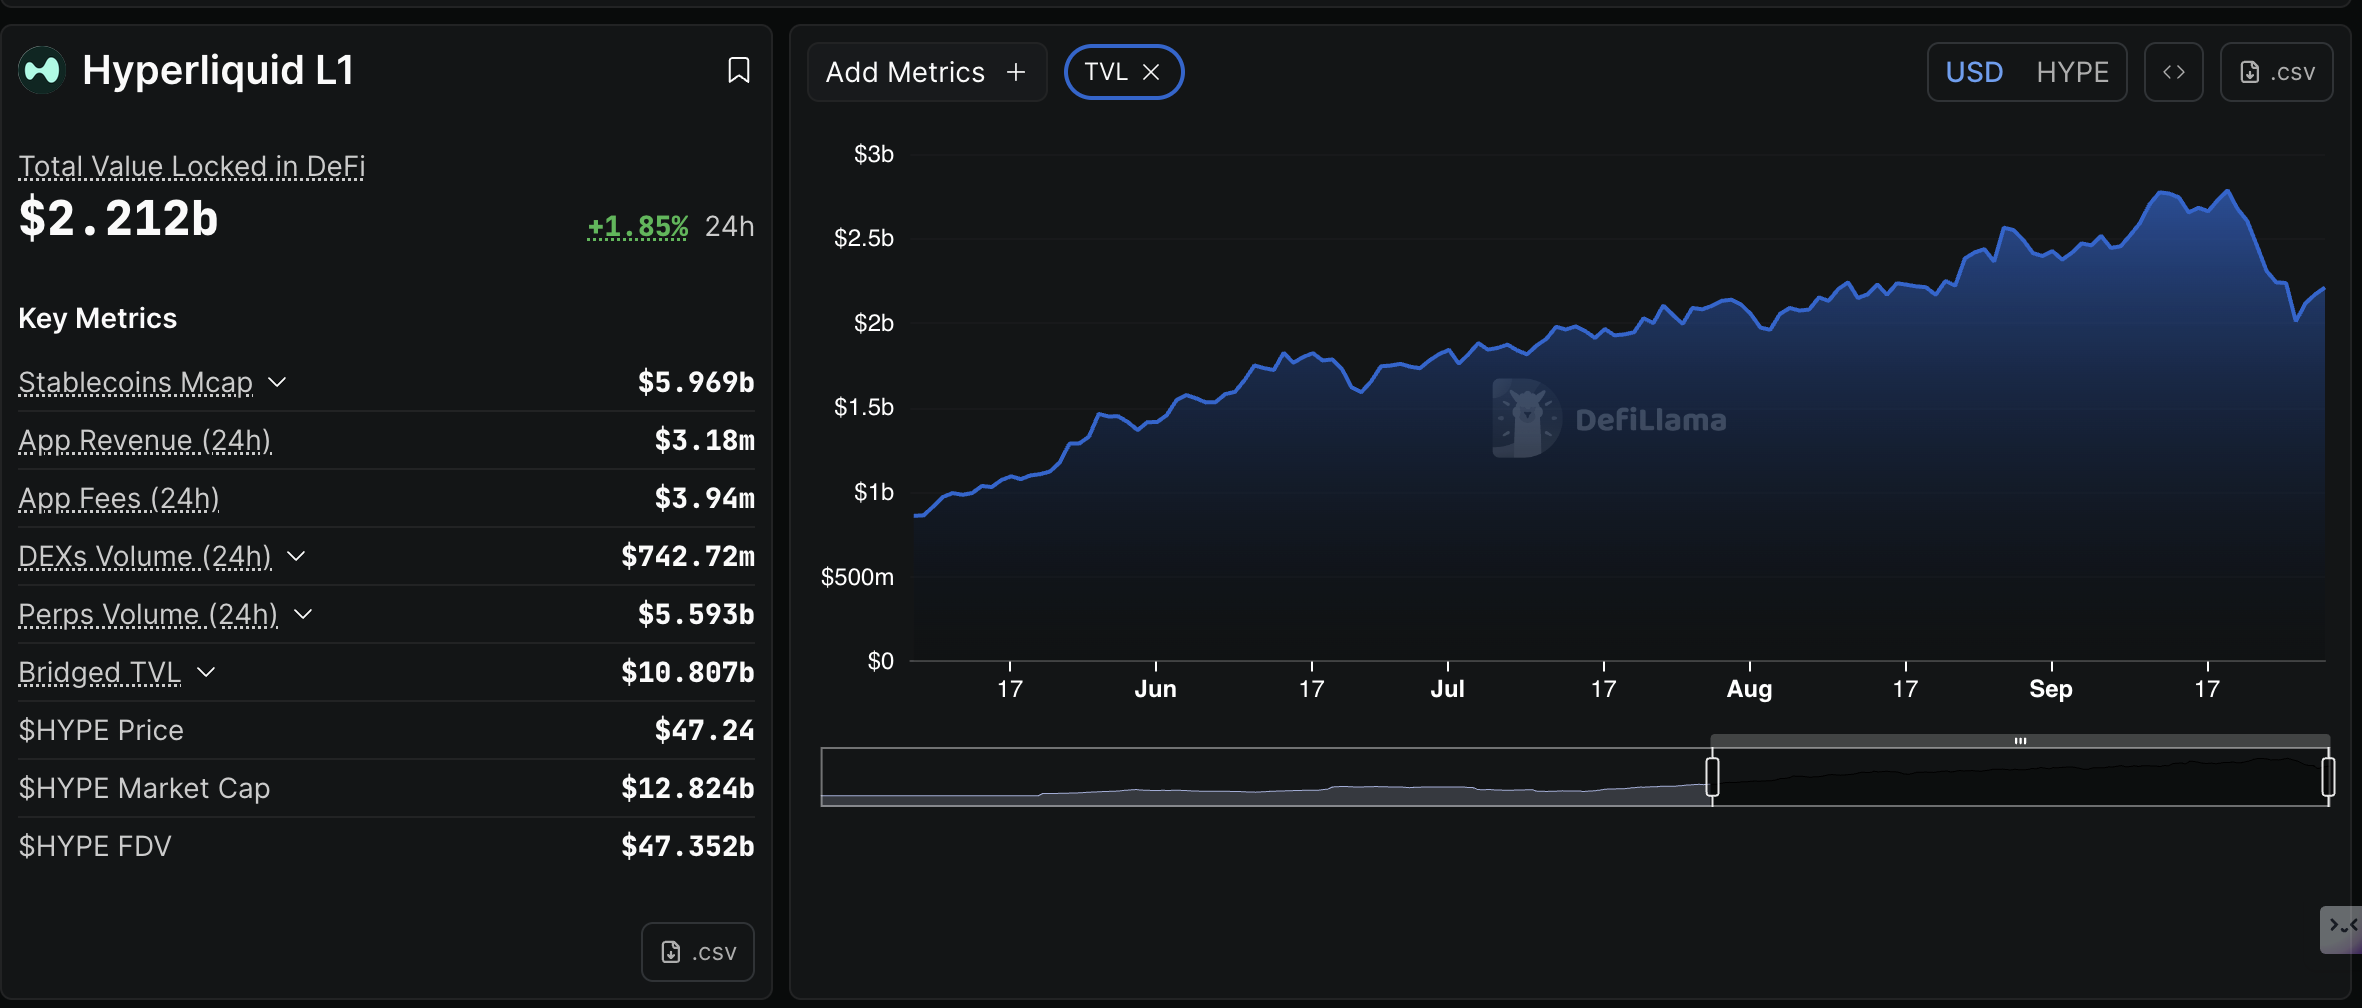Remove TVL metric with its X icon
Image resolution: width=2362 pixels, height=1008 pixels.
coord(1151,72)
